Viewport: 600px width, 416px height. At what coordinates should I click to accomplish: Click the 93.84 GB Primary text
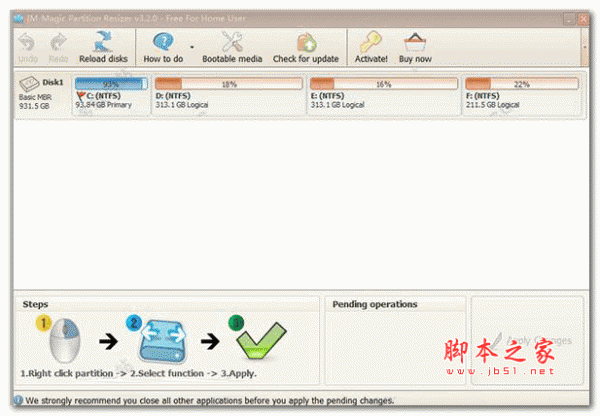tap(104, 105)
